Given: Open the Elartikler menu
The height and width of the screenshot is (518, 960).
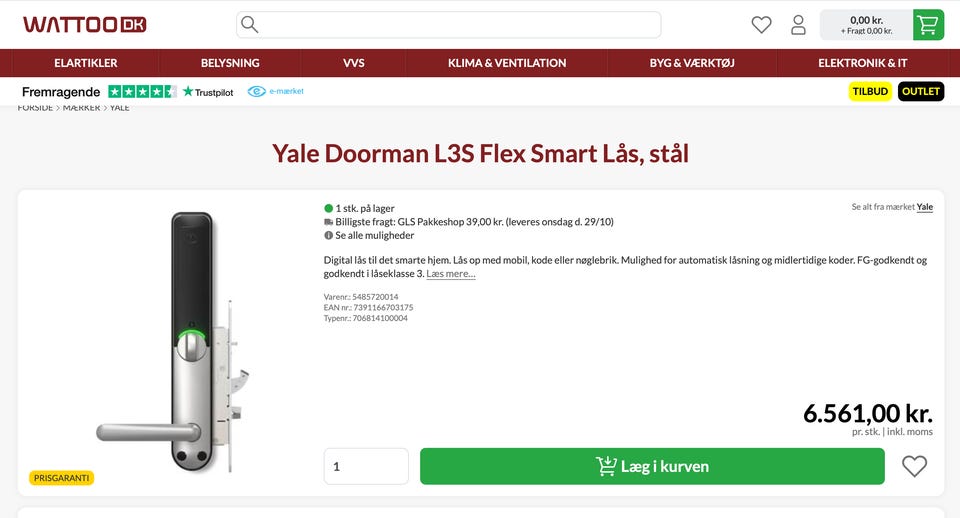Looking at the screenshot, I should [85, 63].
